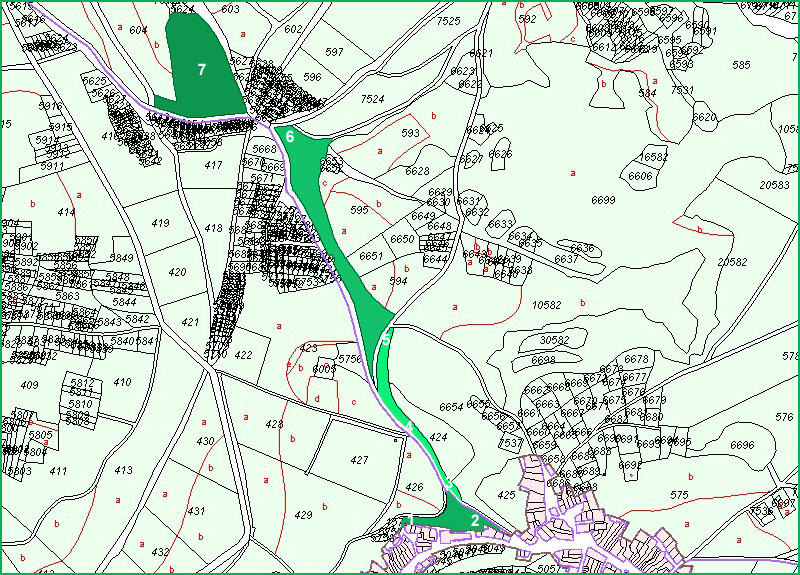Select parcel 6654
This screenshot has width=800, height=575.
(x=451, y=407)
